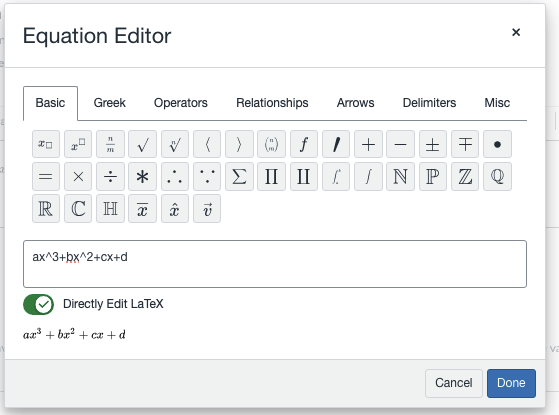This screenshot has height=415, width=559.
Task: Switch to the Greek tab
Action: [109, 103]
